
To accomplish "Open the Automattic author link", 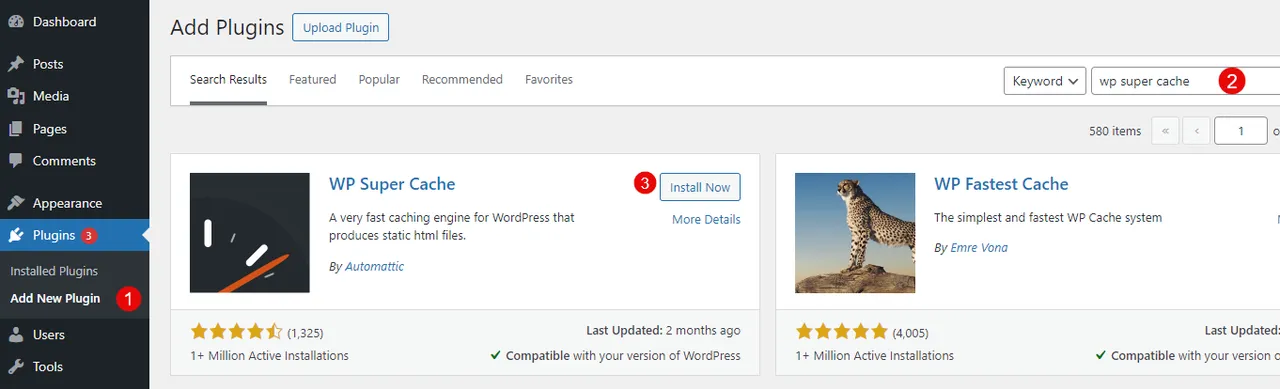I will (x=374, y=267).
